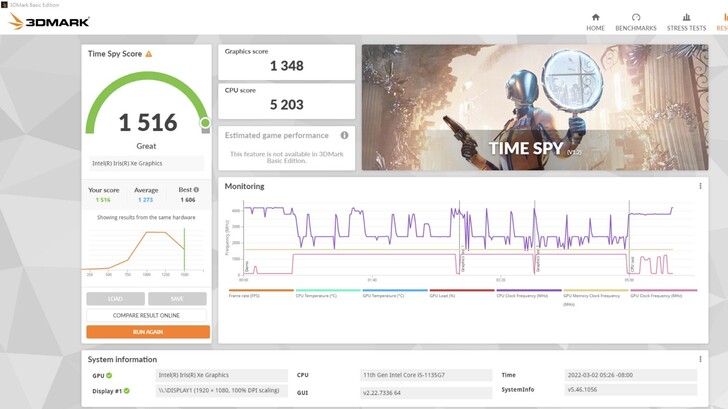This screenshot has height=409, width=728.
Task: Click the info icon next to Best
Action: 196,189
